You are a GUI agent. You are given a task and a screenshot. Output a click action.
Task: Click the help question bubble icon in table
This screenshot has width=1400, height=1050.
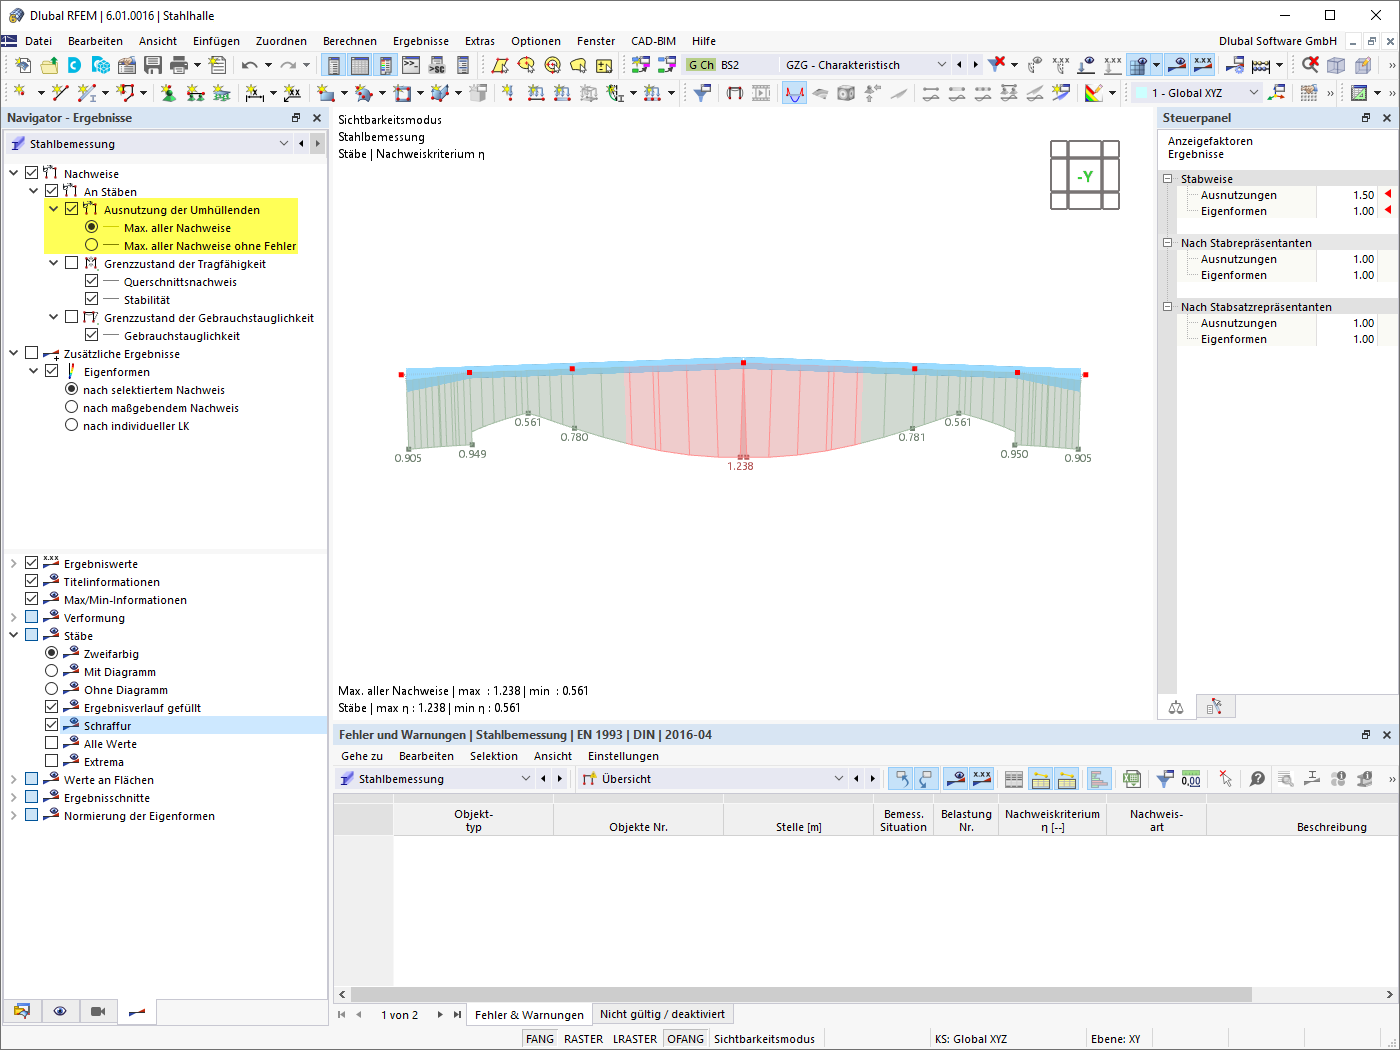(x=1257, y=779)
